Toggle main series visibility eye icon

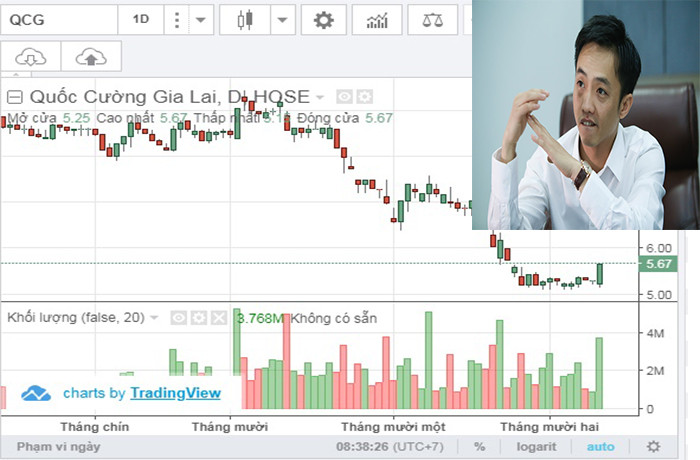tap(345, 96)
